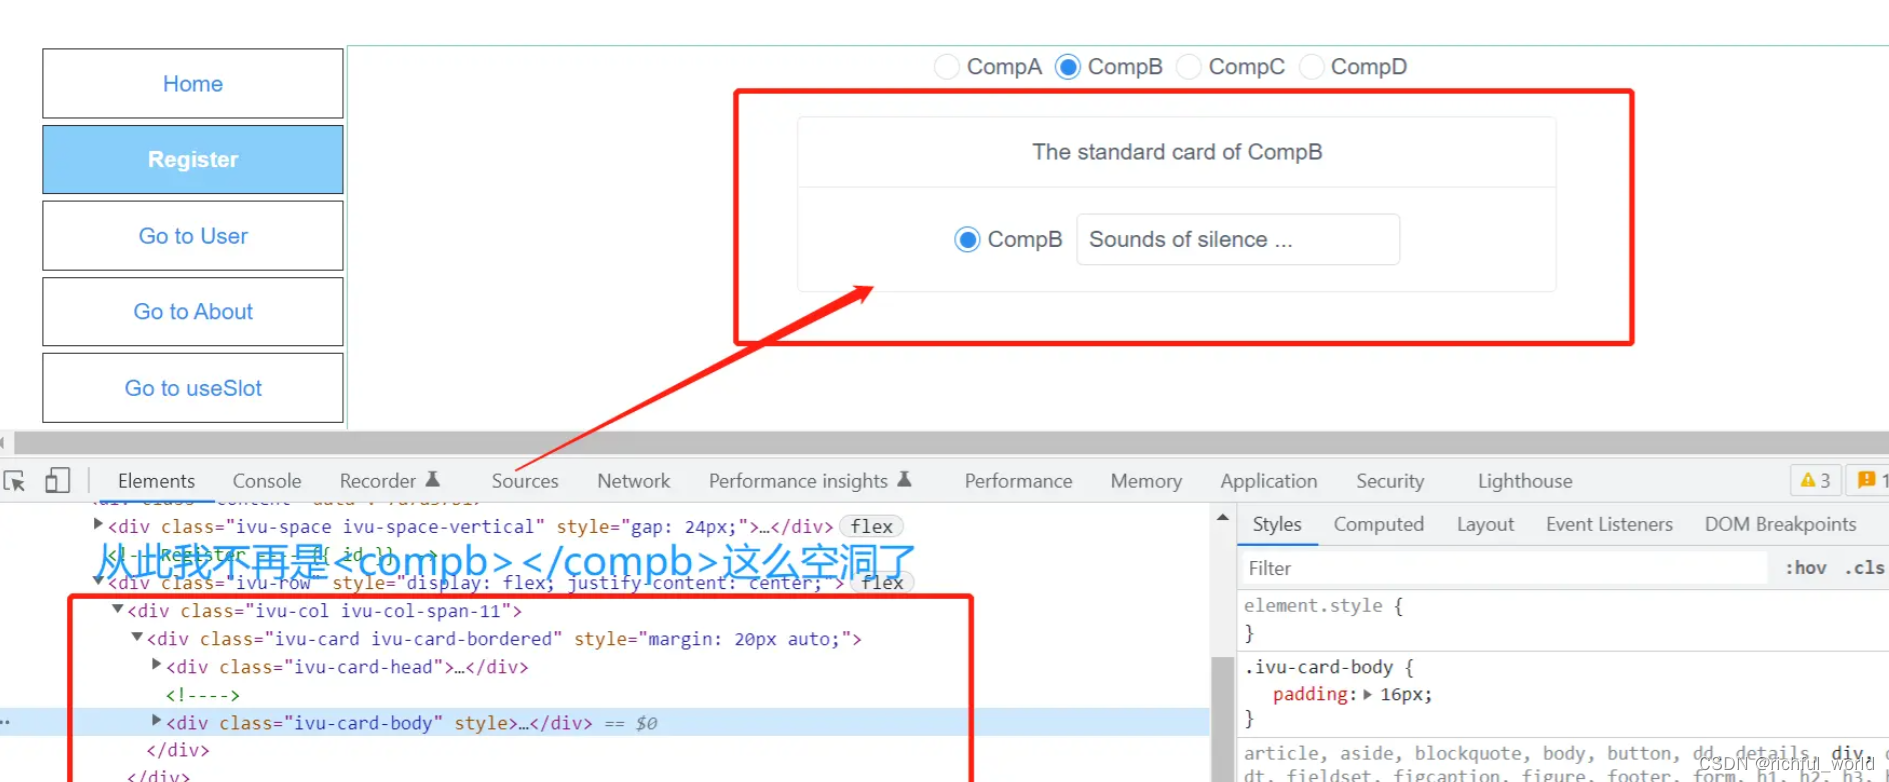This screenshot has height=782, width=1889.
Task: Select the CompD radio button
Action: pos(1311,67)
